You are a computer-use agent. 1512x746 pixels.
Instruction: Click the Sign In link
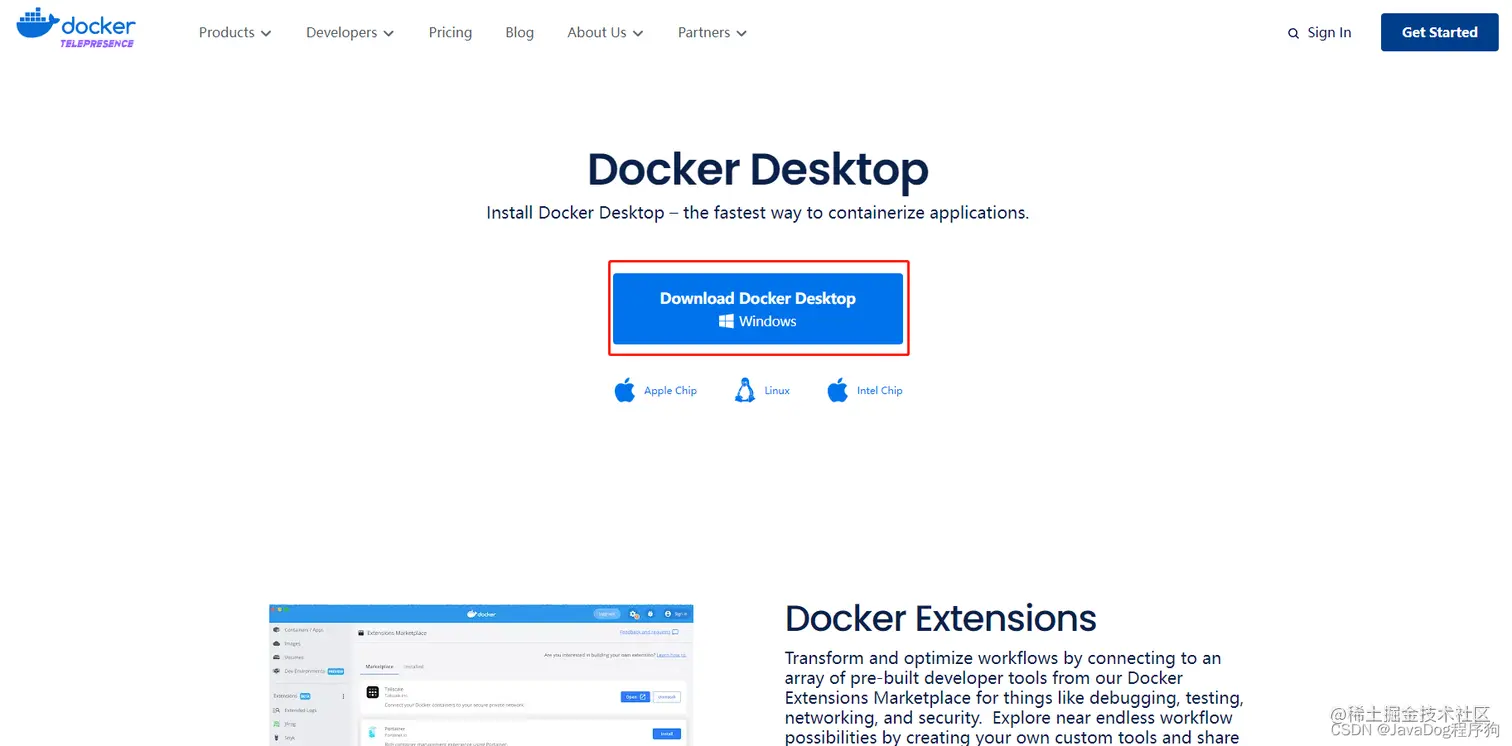(x=1329, y=33)
